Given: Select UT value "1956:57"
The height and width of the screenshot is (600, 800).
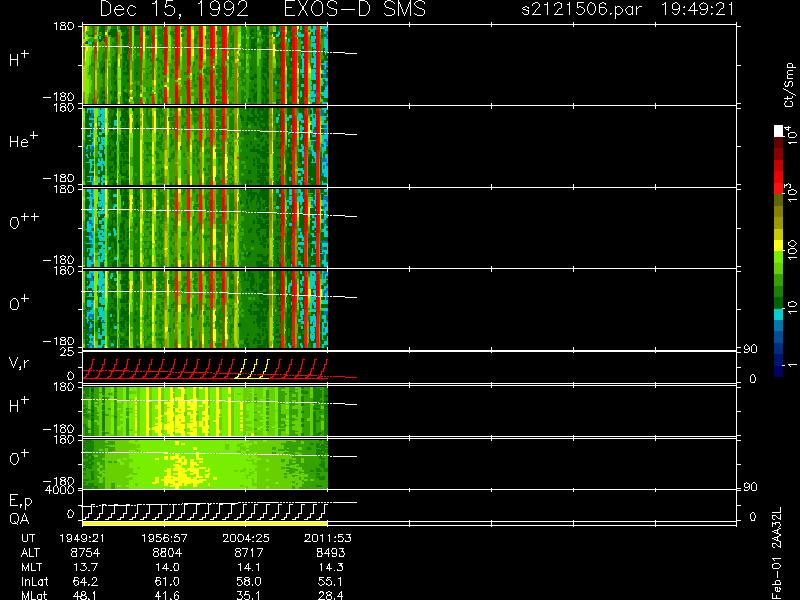Looking at the screenshot, I should (x=164, y=538).
